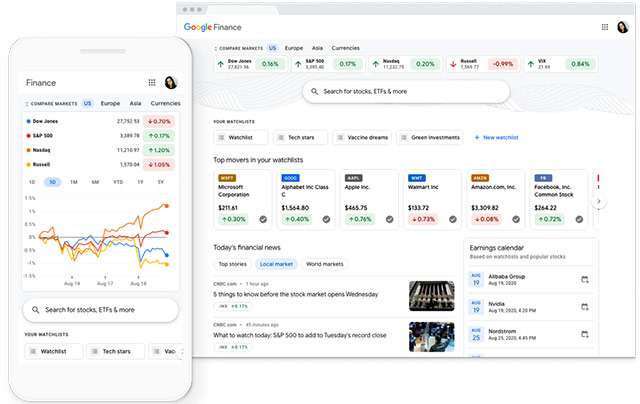
Task: Toggle checkmark on Microsoft Corporation card
Action: click(x=263, y=220)
